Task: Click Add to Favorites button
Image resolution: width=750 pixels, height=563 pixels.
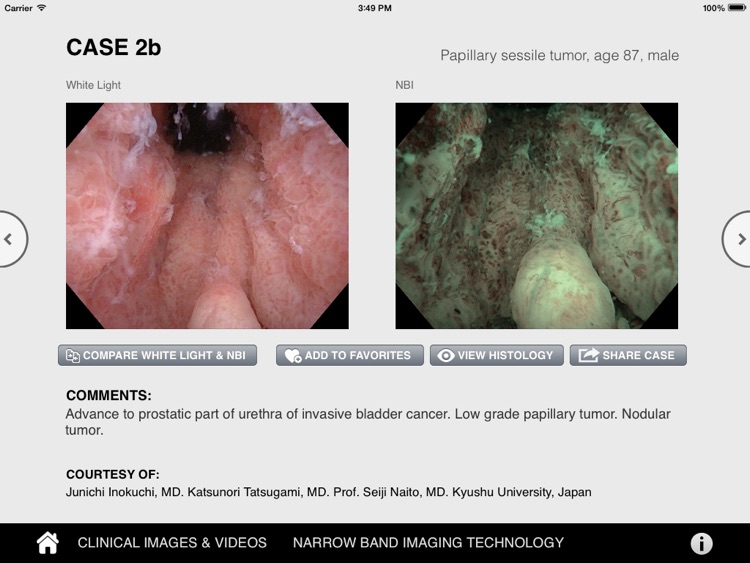Action: (x=350, y=355)
